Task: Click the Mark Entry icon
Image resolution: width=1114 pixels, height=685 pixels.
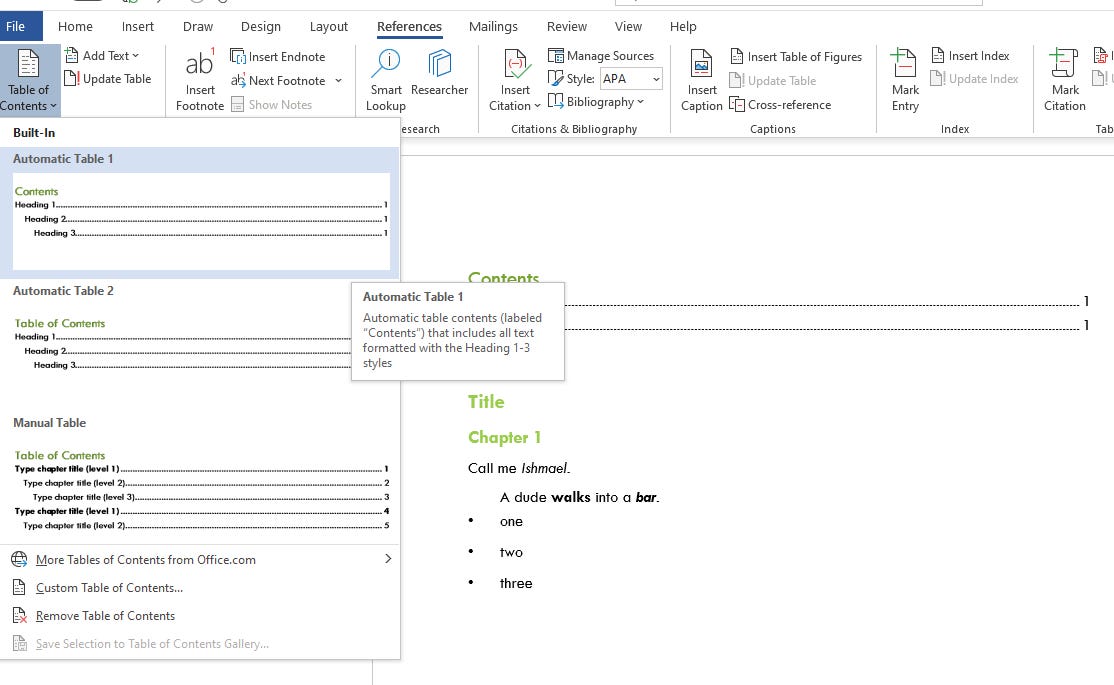Action: pyautogui.click(x=905, y=63)
